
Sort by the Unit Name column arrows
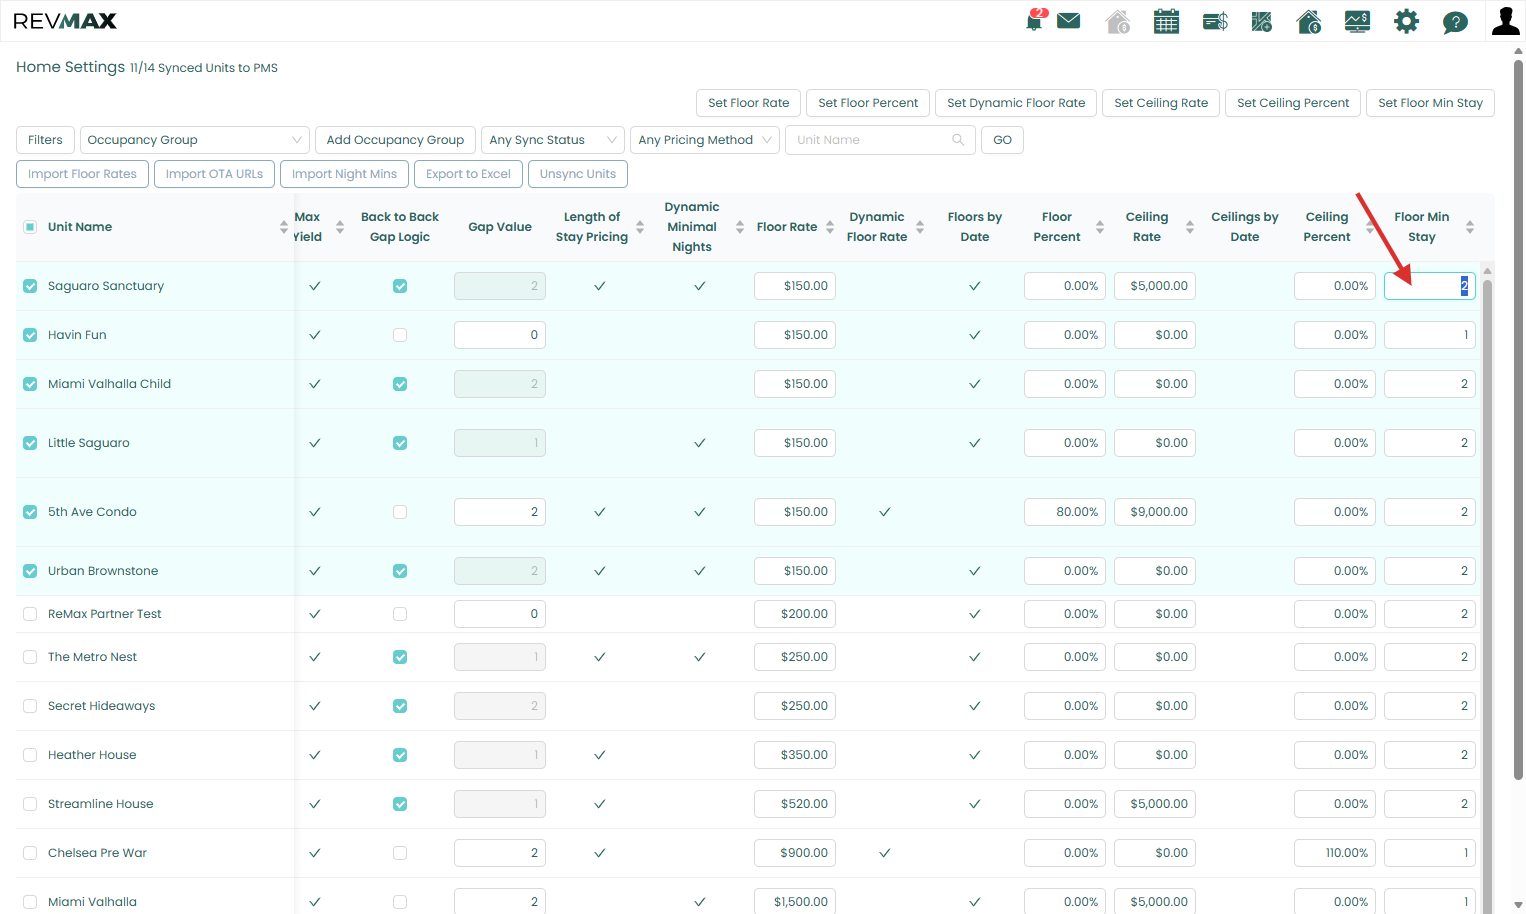click(284, 227)
